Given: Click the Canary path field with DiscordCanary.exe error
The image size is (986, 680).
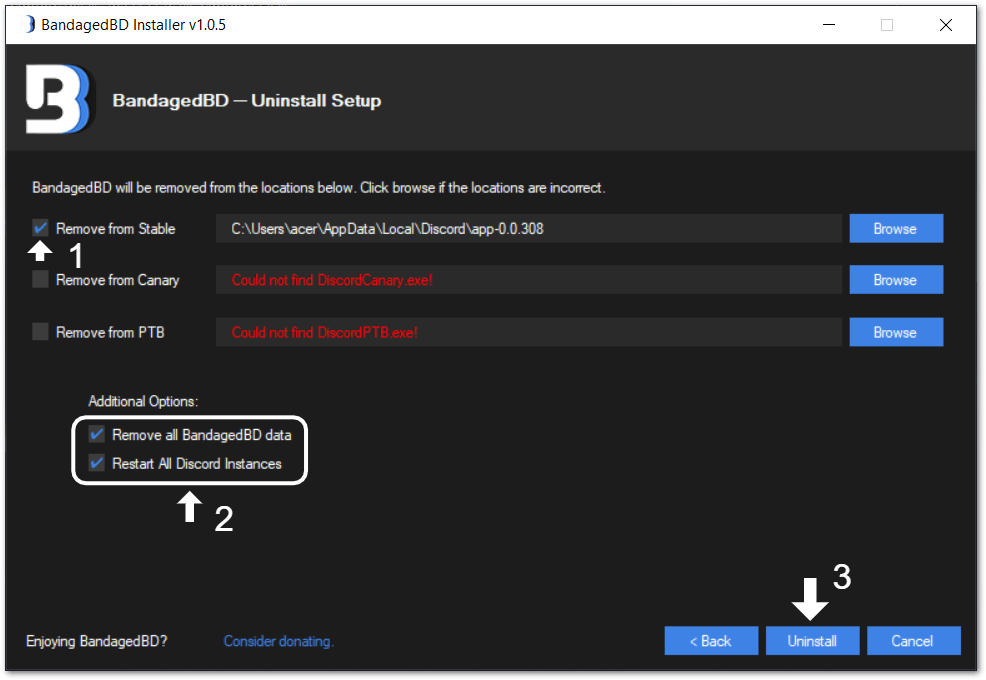Looking at the screenshot, I should click(529, 280).
